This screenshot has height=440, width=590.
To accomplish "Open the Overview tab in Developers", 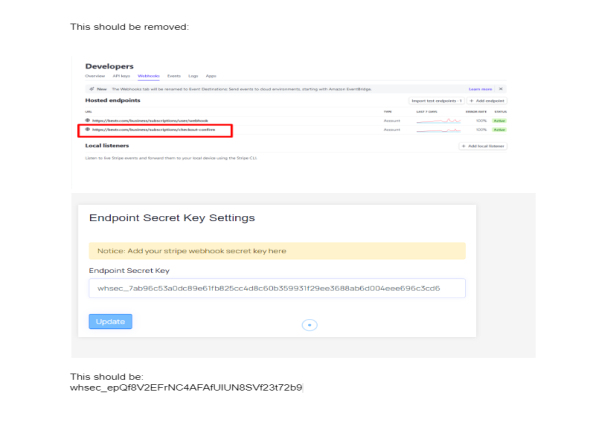I will (x=95, y=76).
